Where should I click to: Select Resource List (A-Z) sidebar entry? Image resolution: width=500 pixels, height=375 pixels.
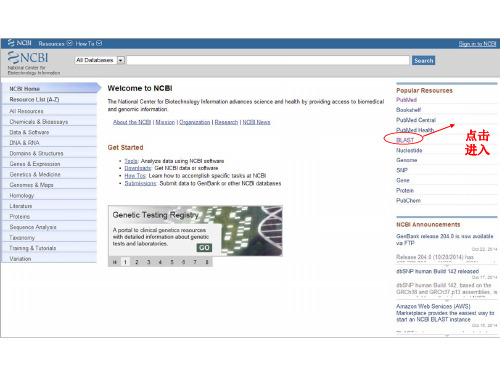click(34, 99)
